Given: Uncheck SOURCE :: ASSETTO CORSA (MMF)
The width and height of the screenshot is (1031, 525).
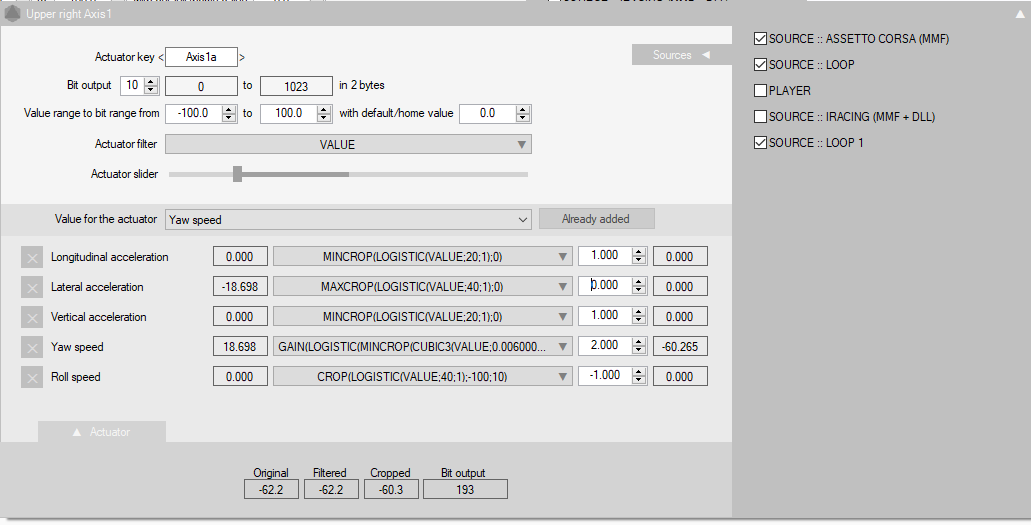Looking at the screenshot, I should (760, 39).
